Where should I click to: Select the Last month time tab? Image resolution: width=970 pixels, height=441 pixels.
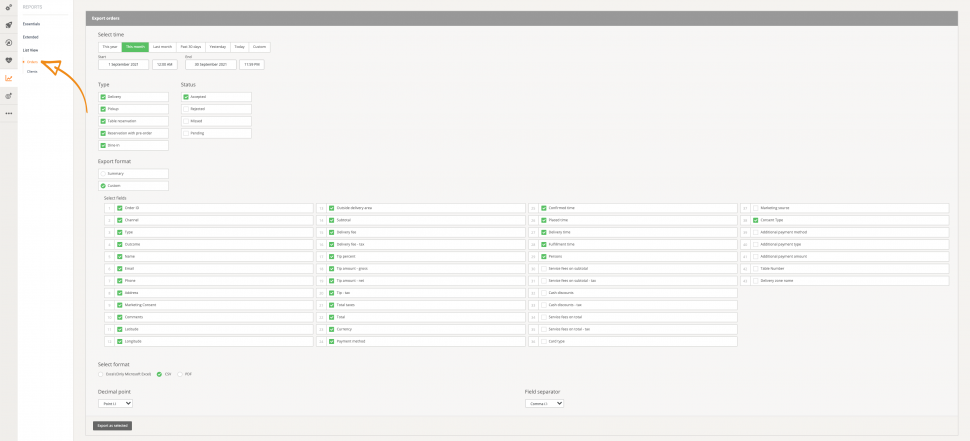[162, 47]
